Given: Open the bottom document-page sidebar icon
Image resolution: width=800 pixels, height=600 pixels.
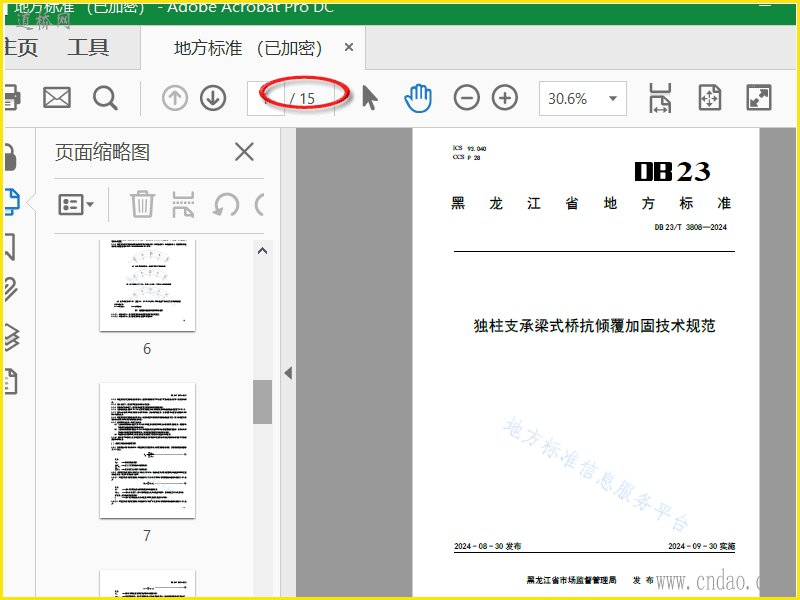Looking at the screenshot, I should 11,381.
